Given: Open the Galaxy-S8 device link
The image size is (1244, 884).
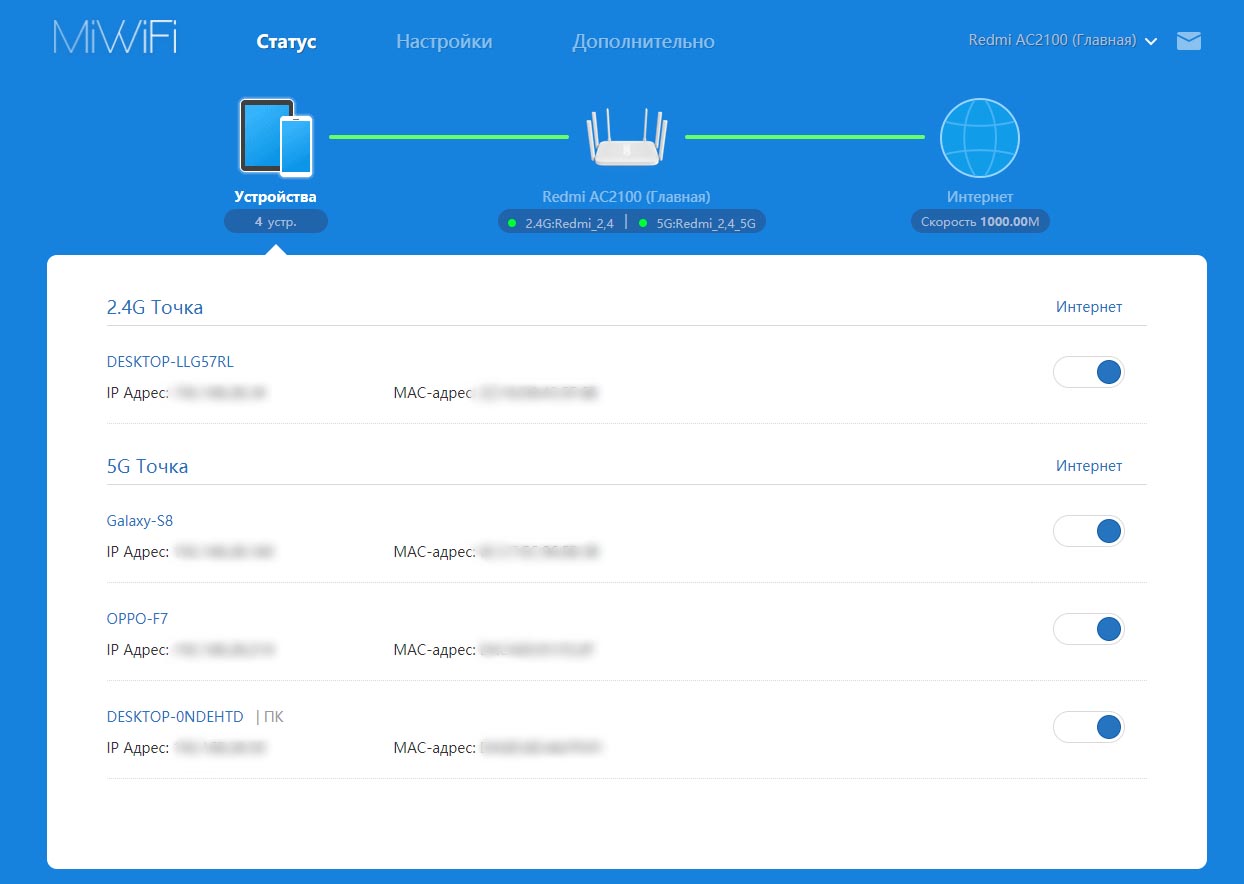Looking at the screenshot, I should (x=140, y=521).
